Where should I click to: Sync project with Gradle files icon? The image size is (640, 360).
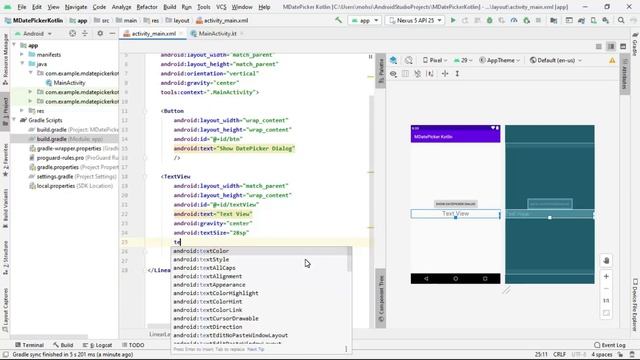coord(581,20)
